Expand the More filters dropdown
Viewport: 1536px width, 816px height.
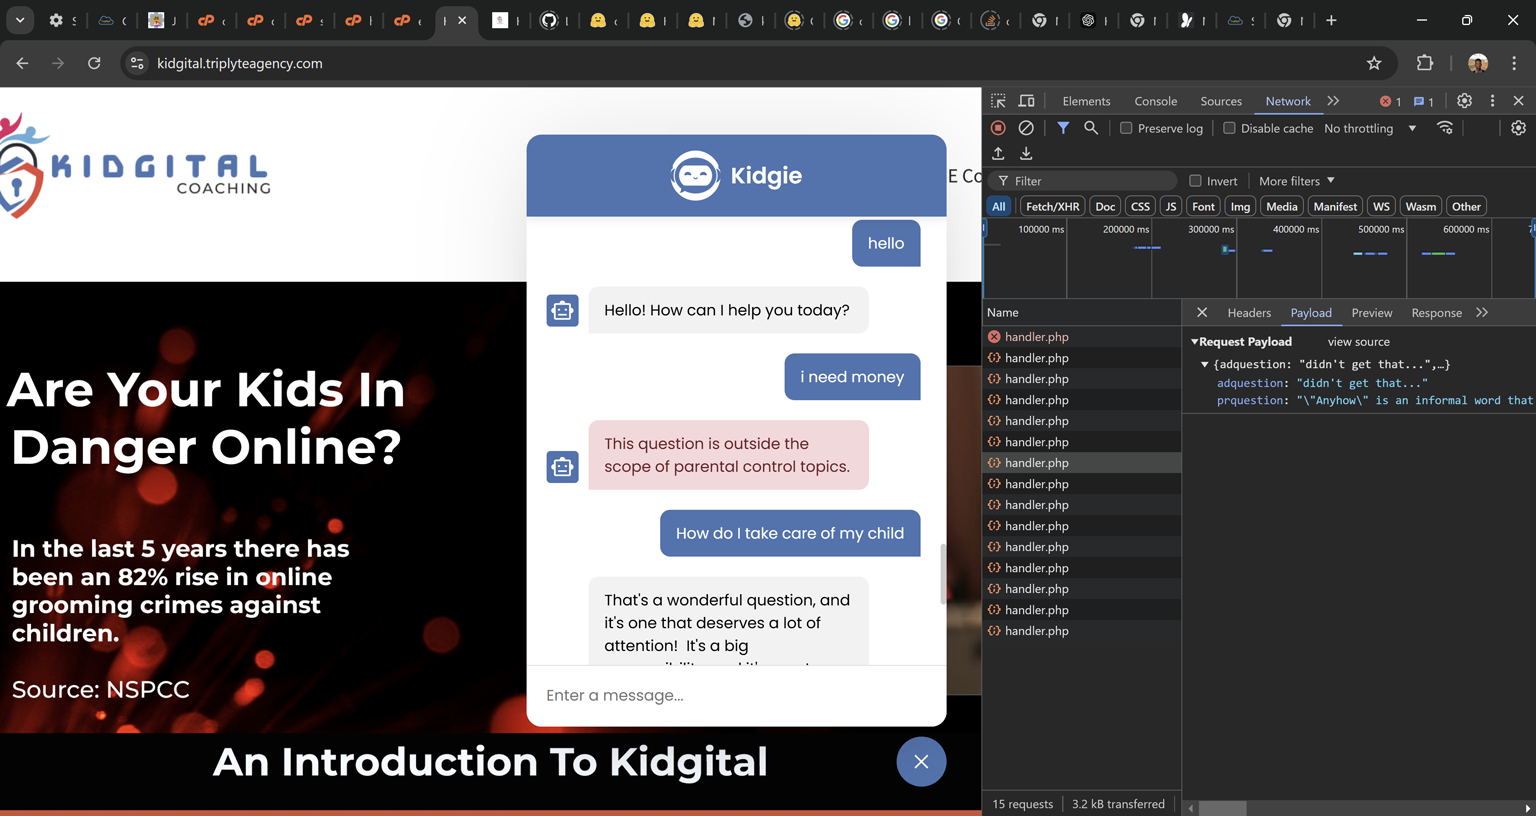1296,181
